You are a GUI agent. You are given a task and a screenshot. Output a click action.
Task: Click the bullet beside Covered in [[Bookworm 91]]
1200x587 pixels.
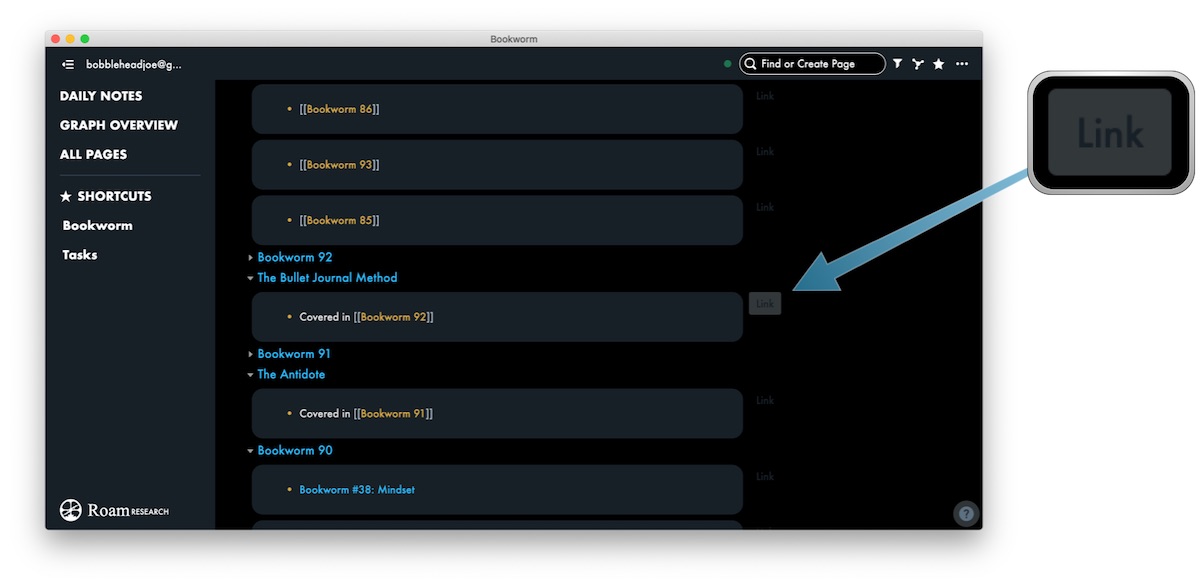click(289, 414)
